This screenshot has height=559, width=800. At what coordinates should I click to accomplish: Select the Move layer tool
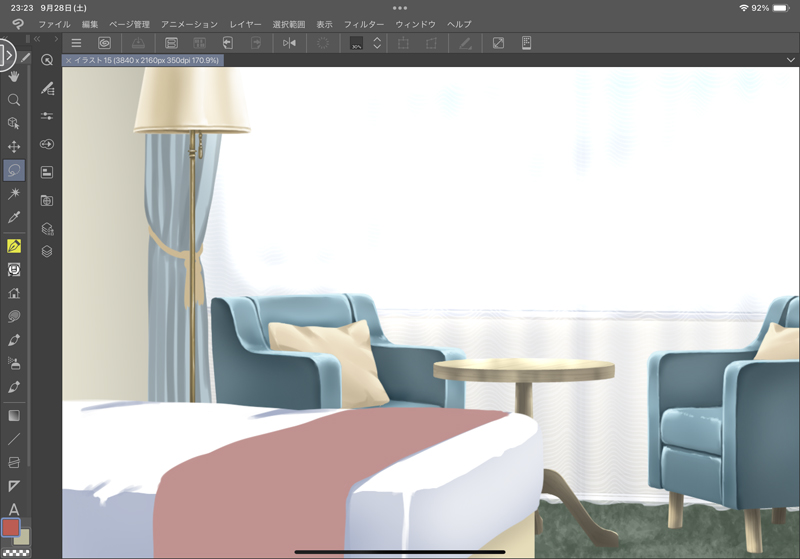[14, 147]
